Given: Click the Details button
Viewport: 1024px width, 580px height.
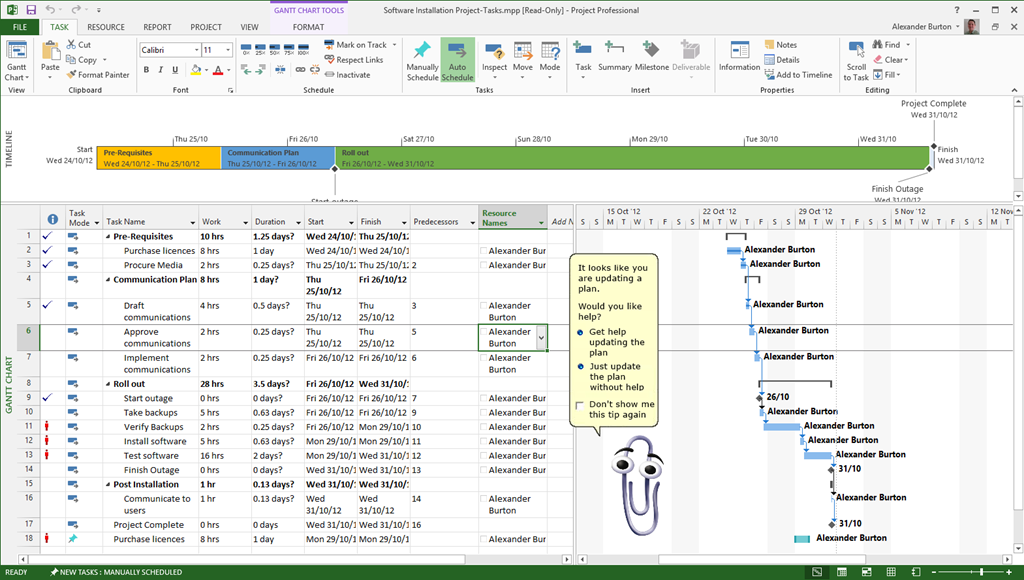Looking at the screenshot, I should [782, 59].
